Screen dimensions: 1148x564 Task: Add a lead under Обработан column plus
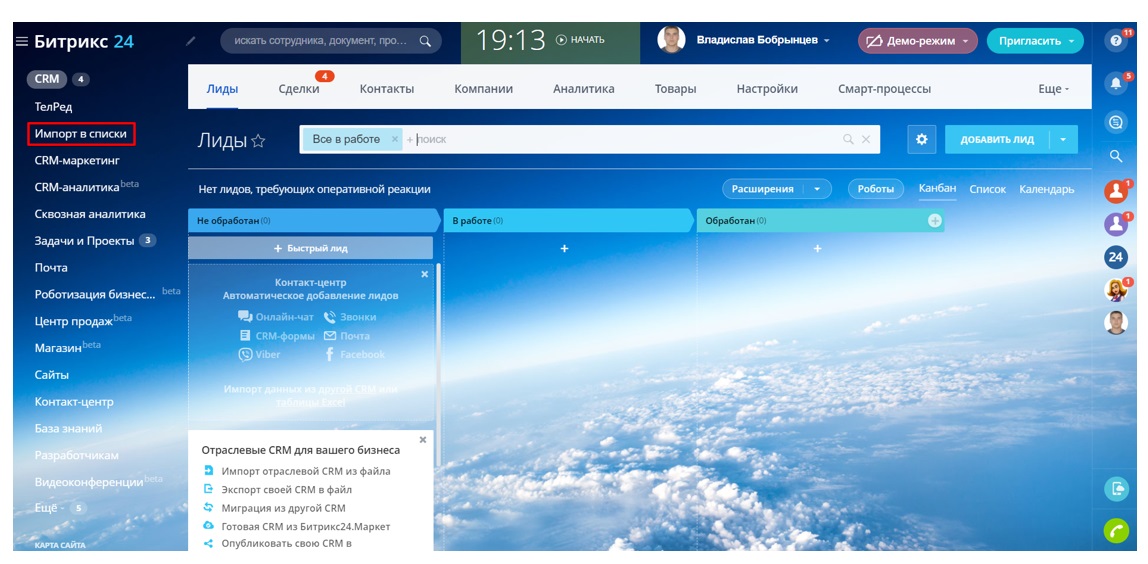818,249
